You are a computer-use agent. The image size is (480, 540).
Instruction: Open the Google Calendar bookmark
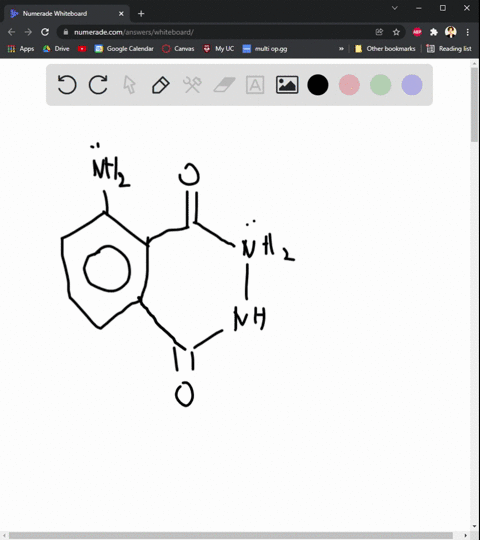tap(124, 49)
